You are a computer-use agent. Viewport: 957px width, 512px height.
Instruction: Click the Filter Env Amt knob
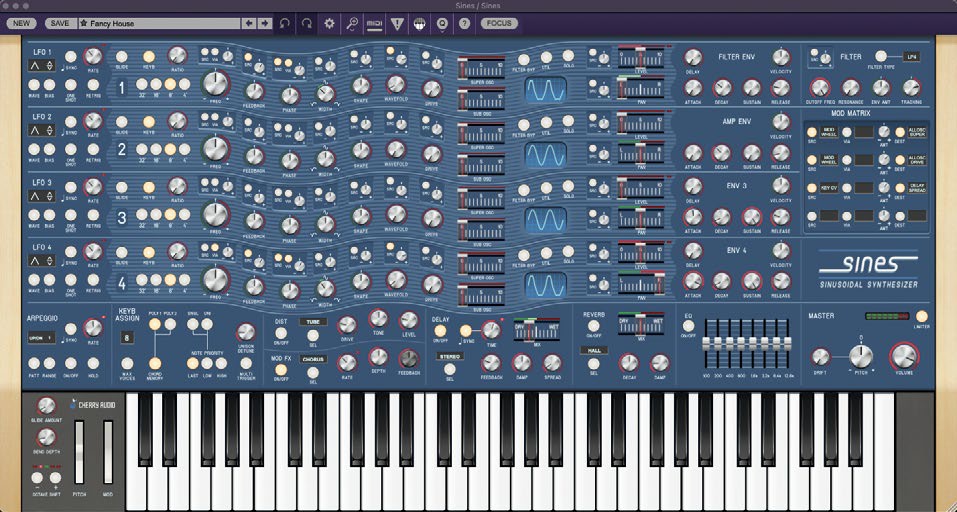click(x=881, y=87)
